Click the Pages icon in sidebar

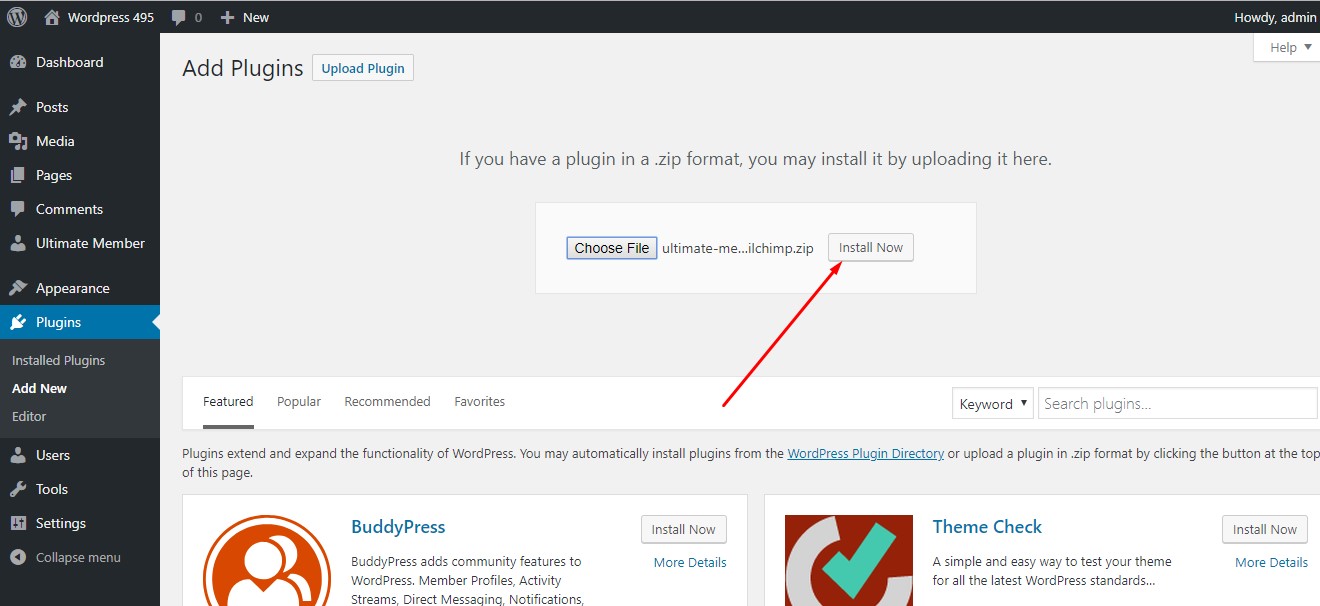[18, 175]
